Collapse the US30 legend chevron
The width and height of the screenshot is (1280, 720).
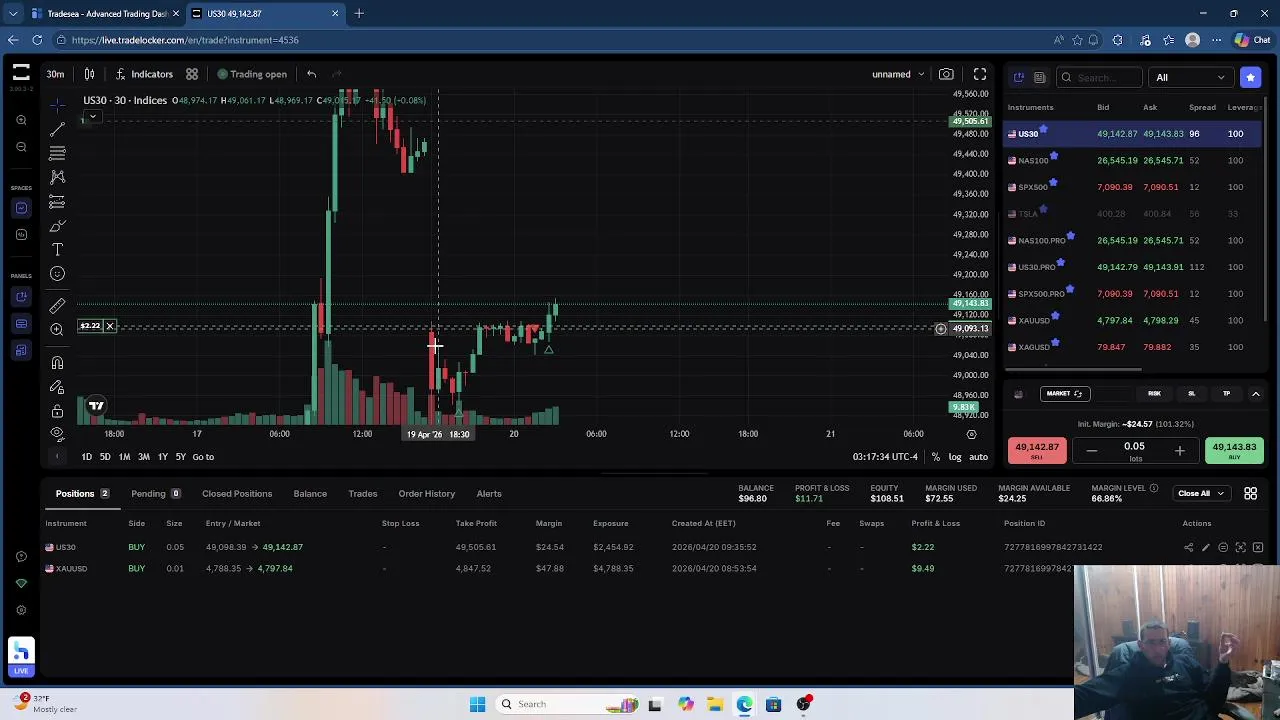pos(93,117)
